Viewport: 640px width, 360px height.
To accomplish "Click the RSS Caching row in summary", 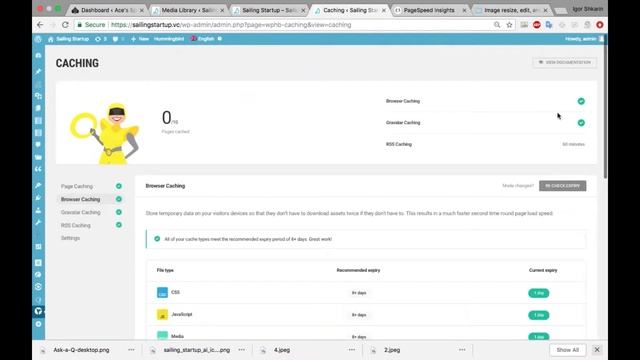I will [x=485, y=144].
